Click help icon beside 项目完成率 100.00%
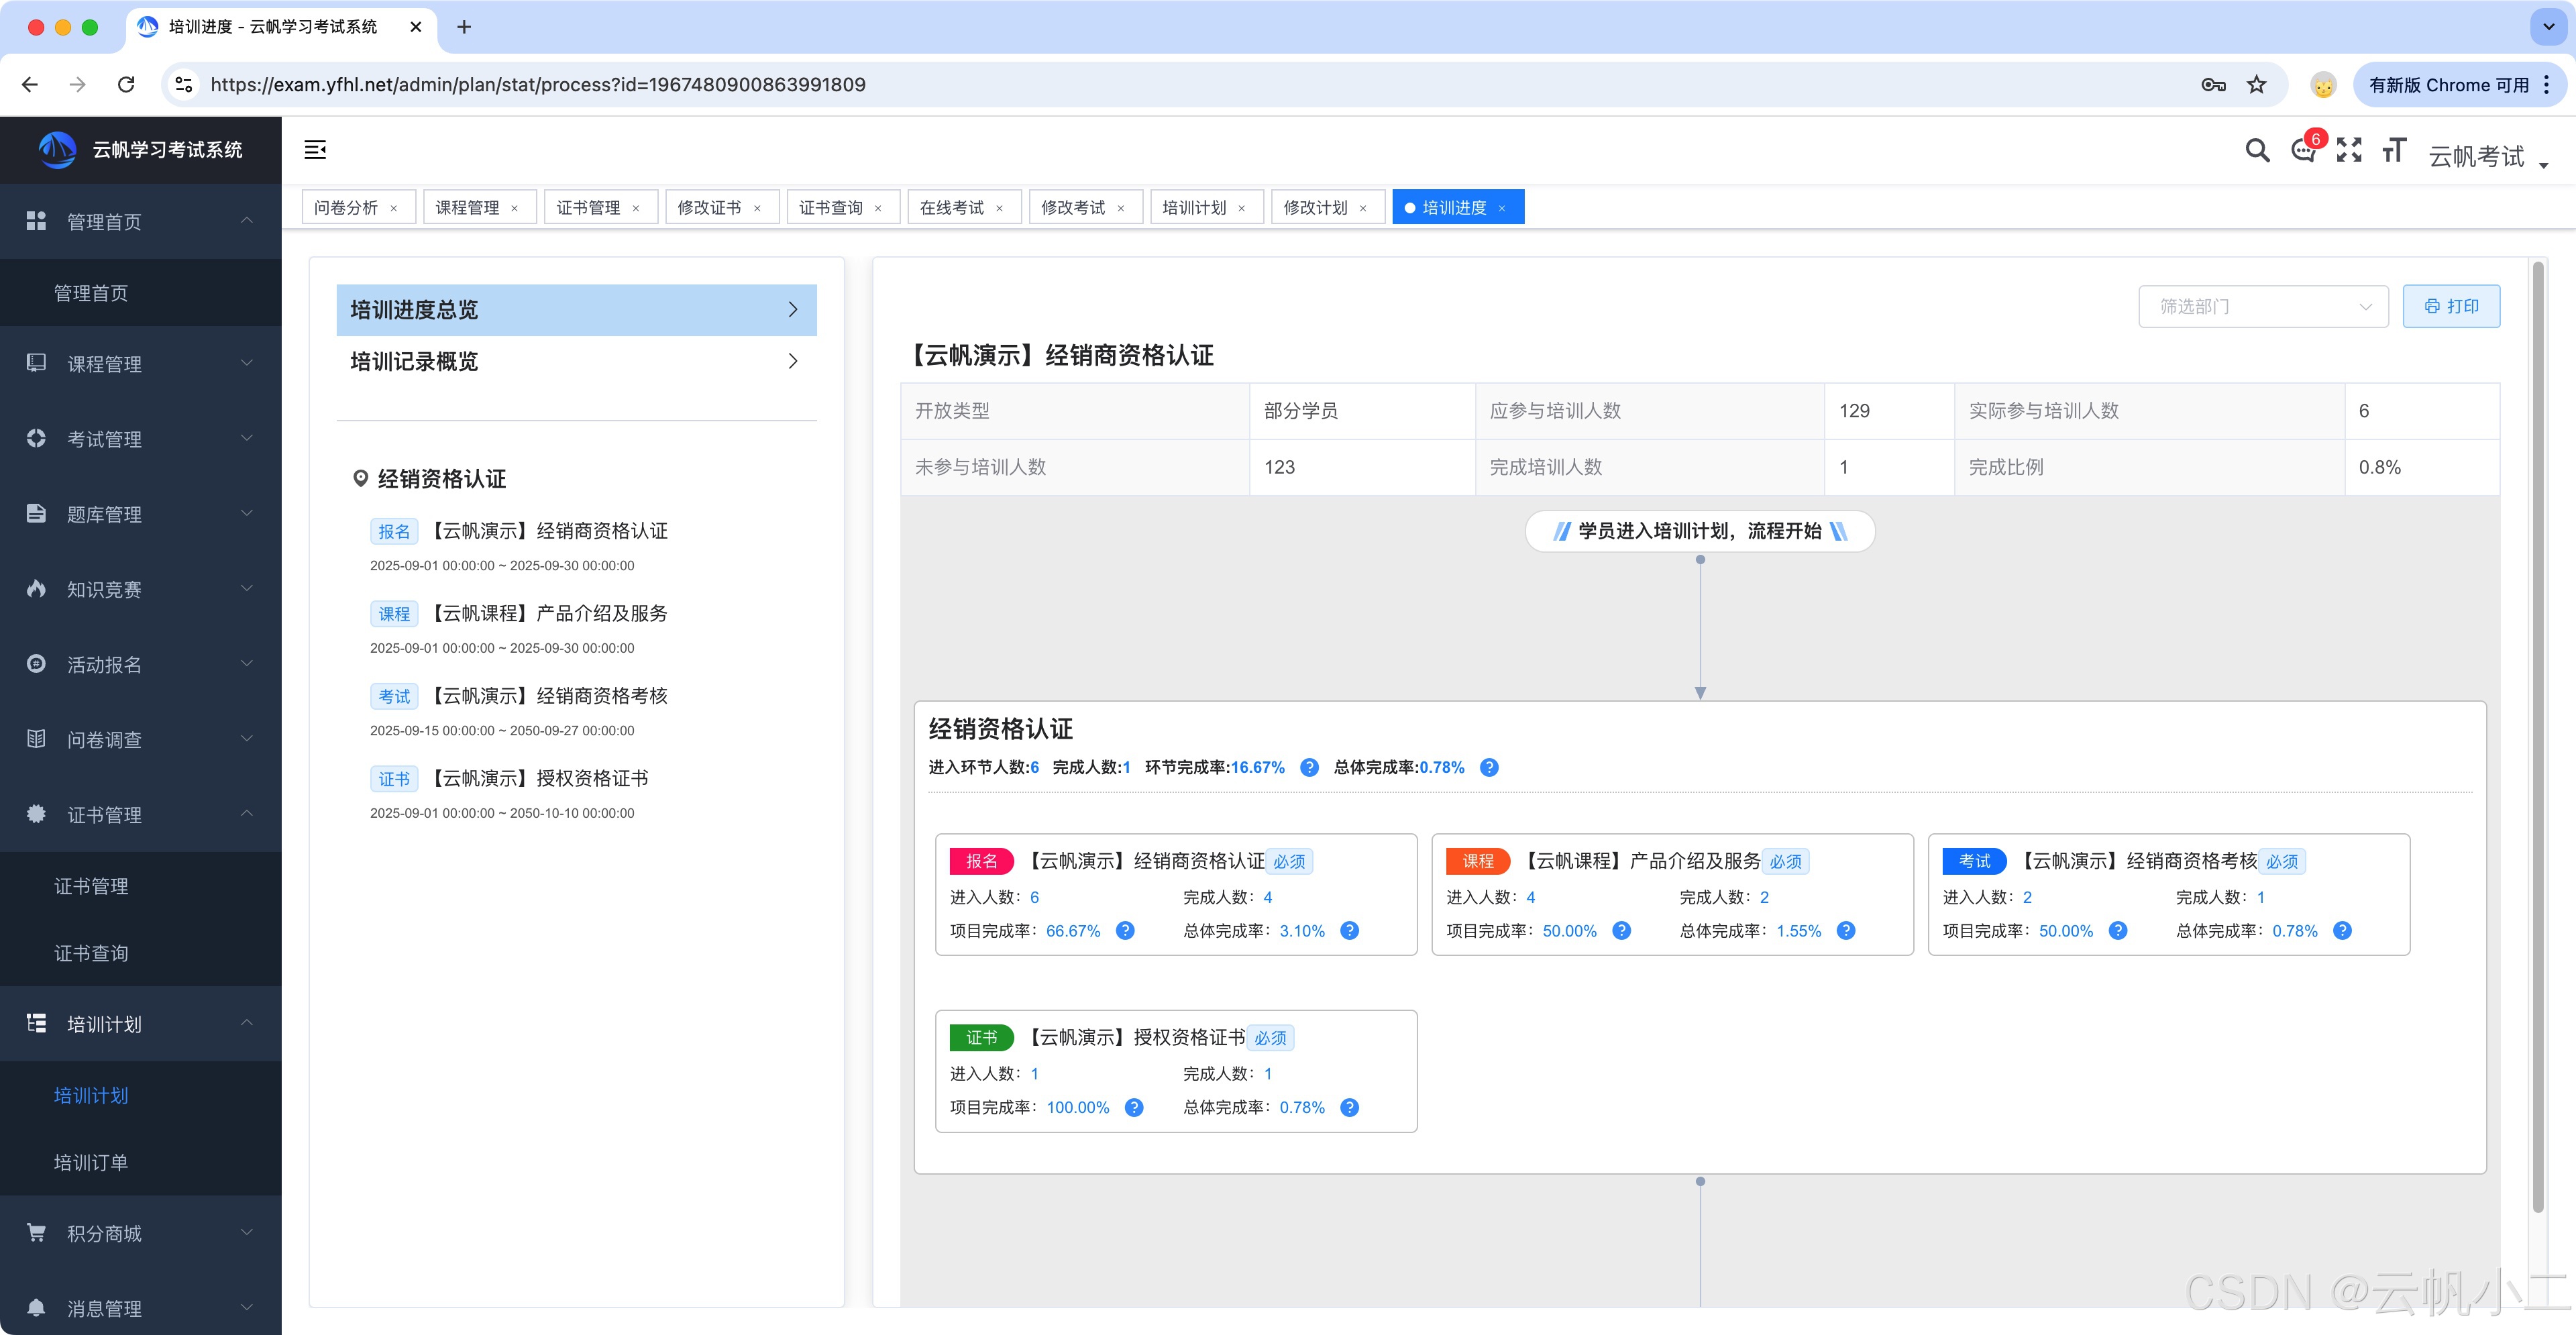 pos(1133,1107)
